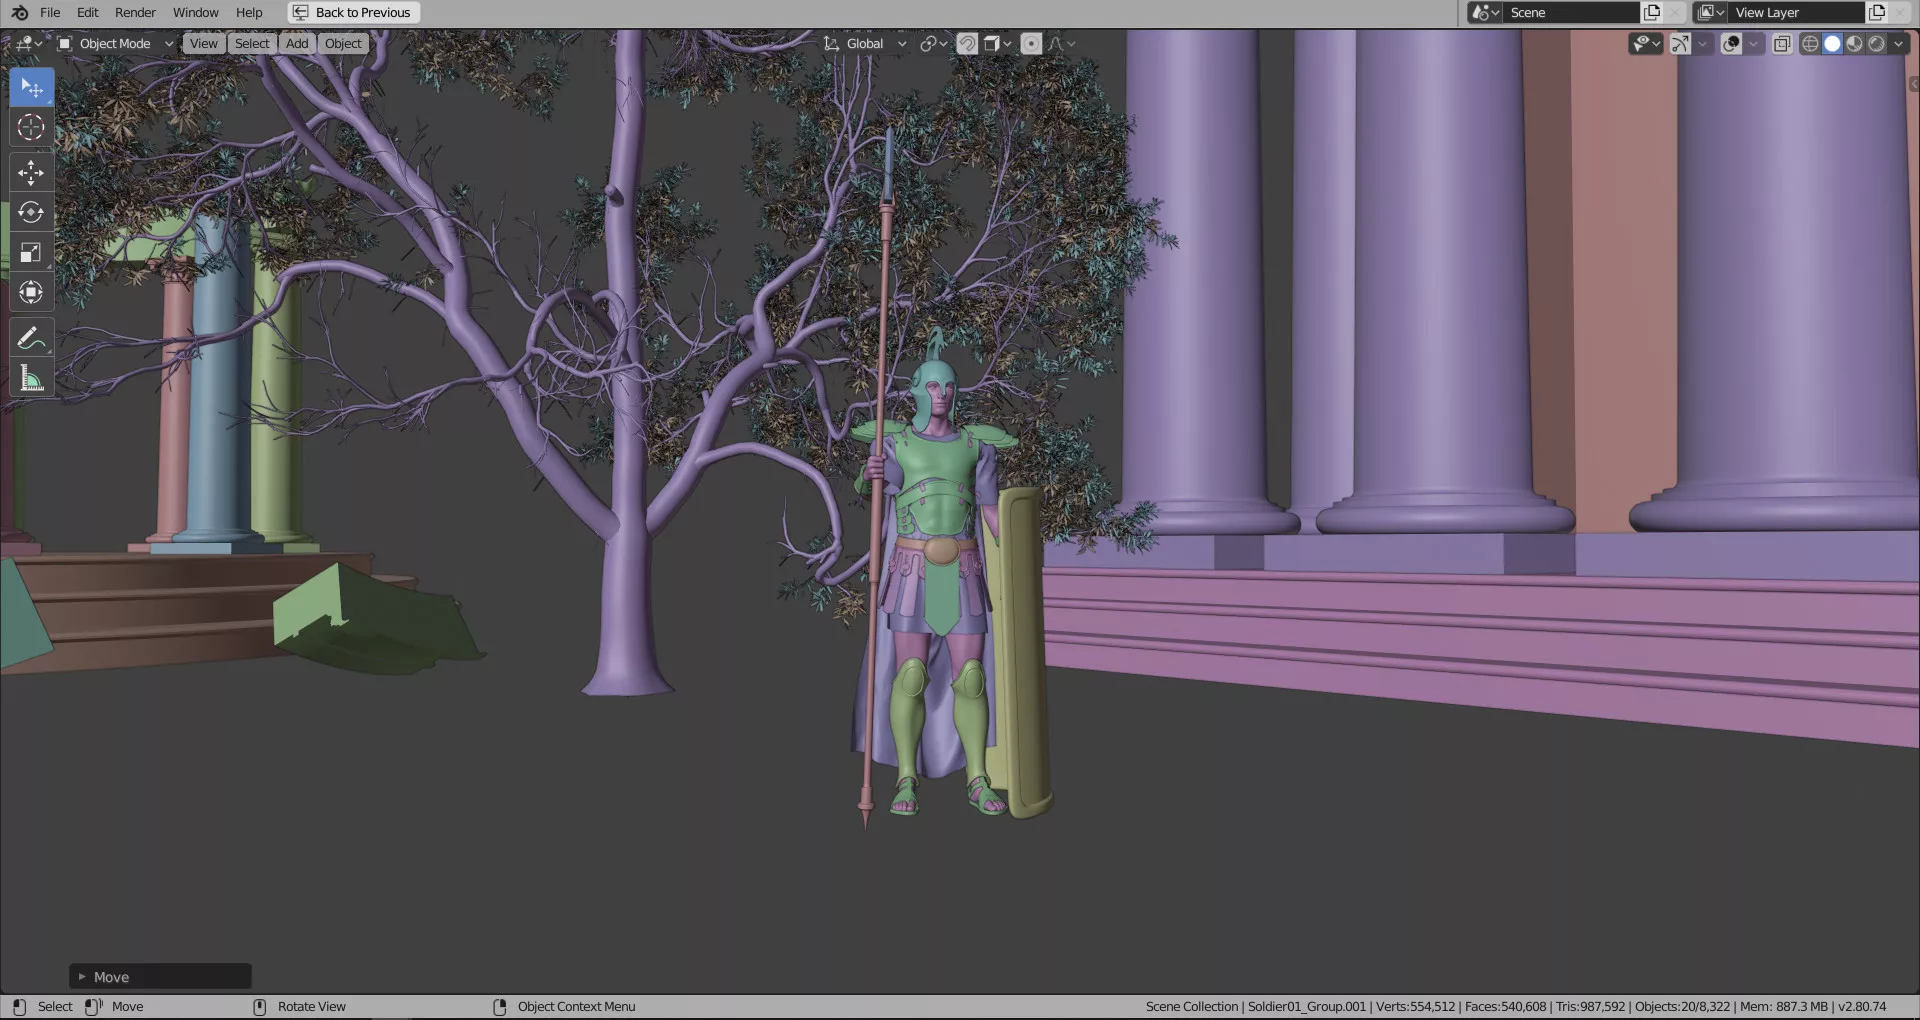This screenshot has width=1920, height=1020.
Task: Toggle snapping magnet in the header
Action: point(967,44)
